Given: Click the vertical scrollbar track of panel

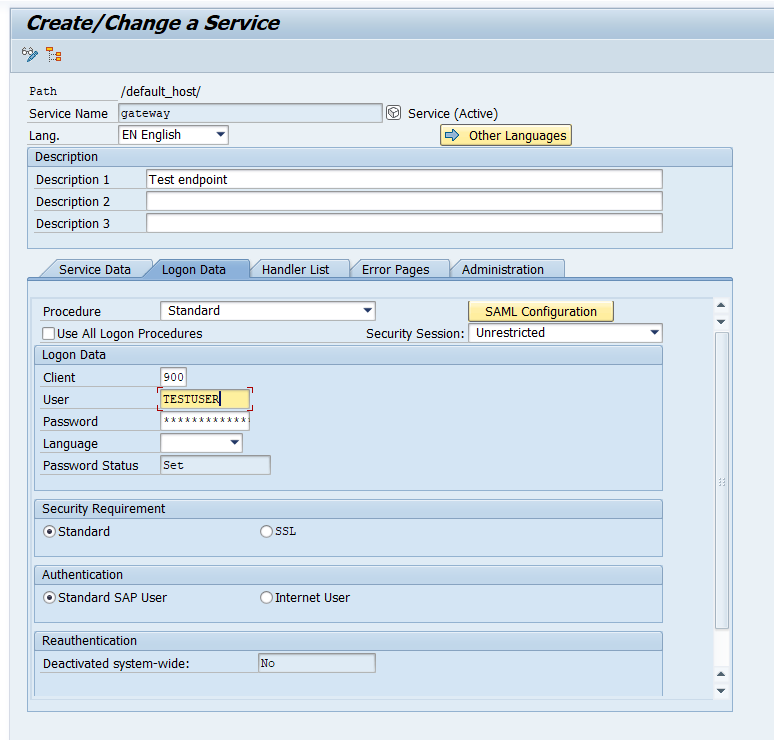Looking at the screenshot, I should pos(721,480).
